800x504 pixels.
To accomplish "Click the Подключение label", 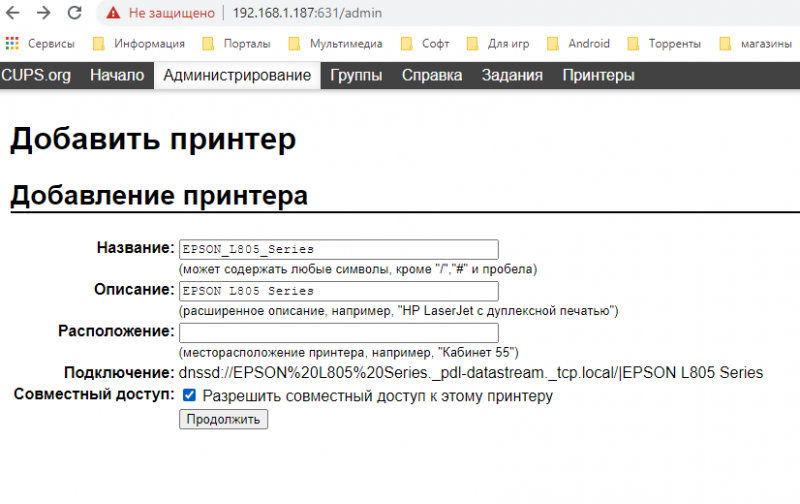I will pyautogui.click(x=119, y=373).
